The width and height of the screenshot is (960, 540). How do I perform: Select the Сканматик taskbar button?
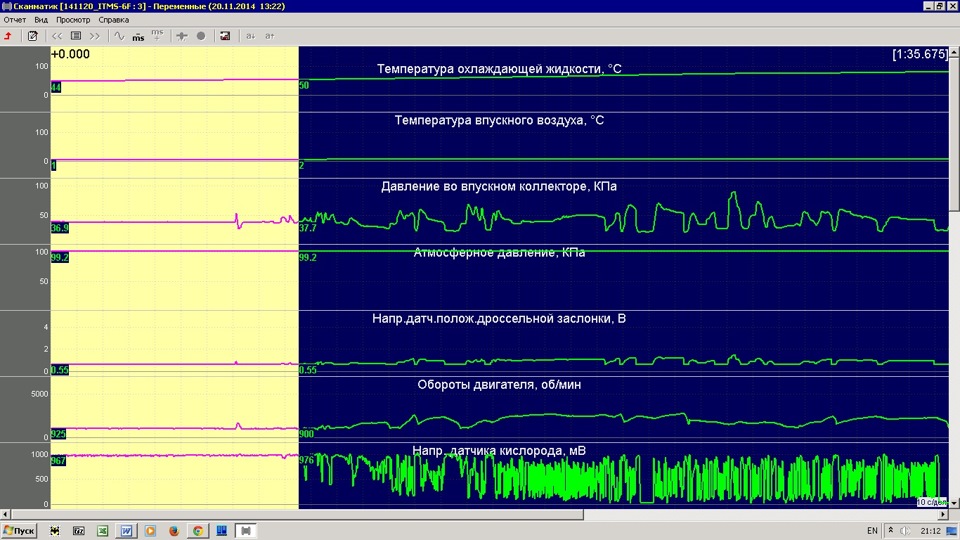[246, 531]
